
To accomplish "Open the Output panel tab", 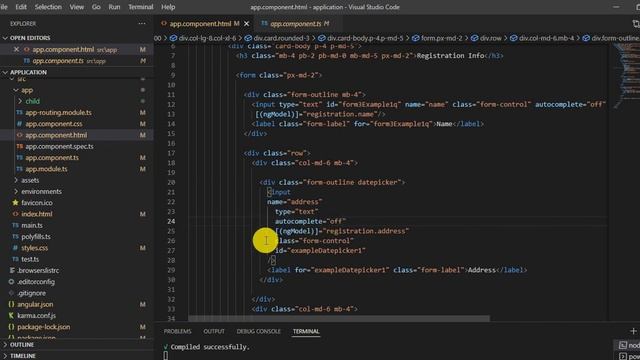I will coord(214,331).
